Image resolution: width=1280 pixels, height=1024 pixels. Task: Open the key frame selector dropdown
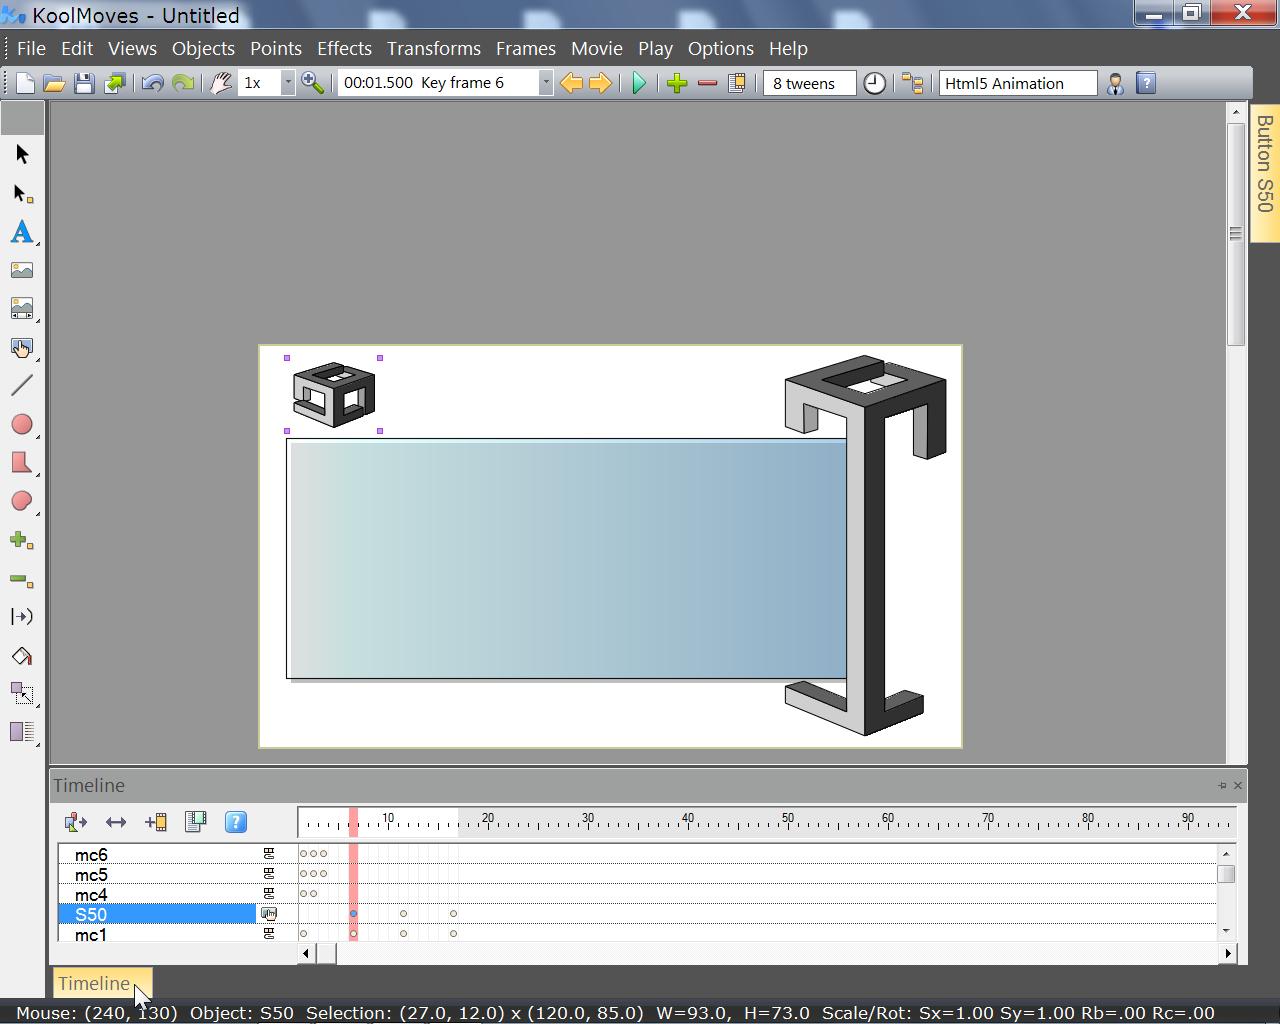pyautogui.click(x=546, y=83)
